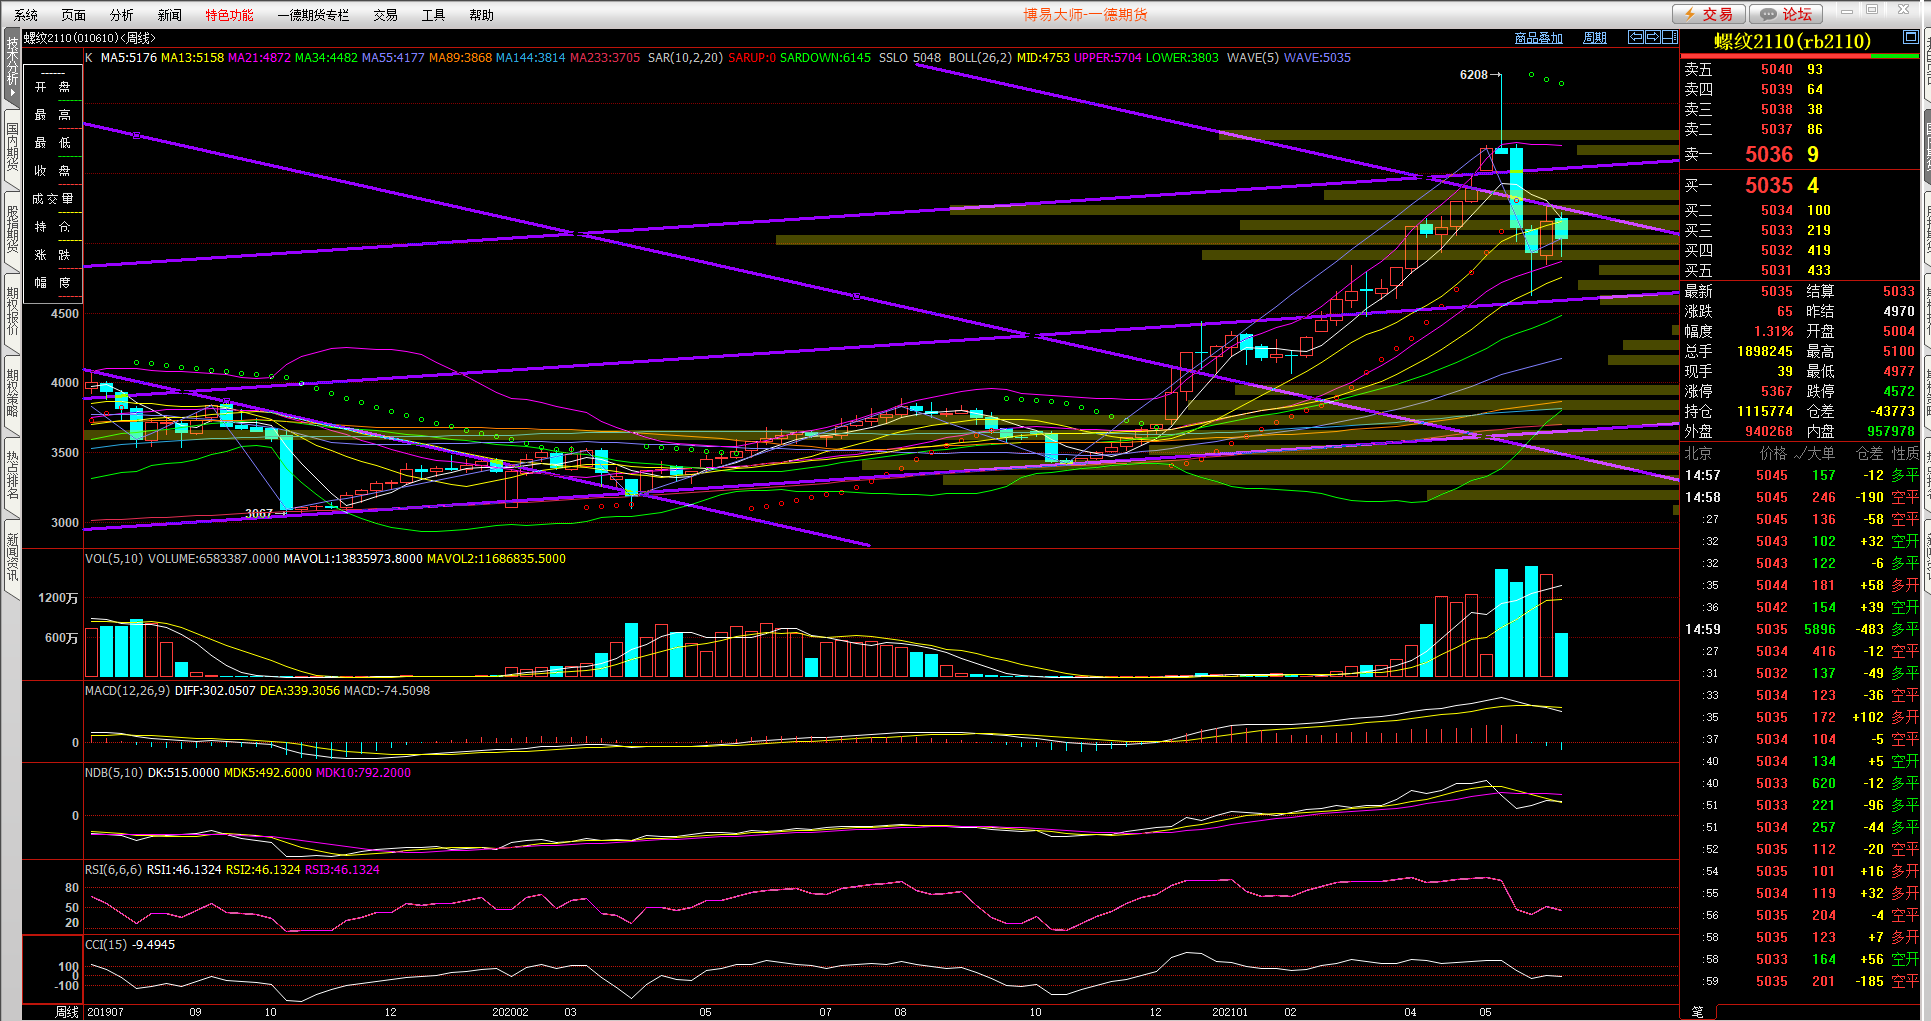Screen dimensions: 1931x1021
Task: Open the 一德期货专栏 menu
Action: click(x=313, y=15)
